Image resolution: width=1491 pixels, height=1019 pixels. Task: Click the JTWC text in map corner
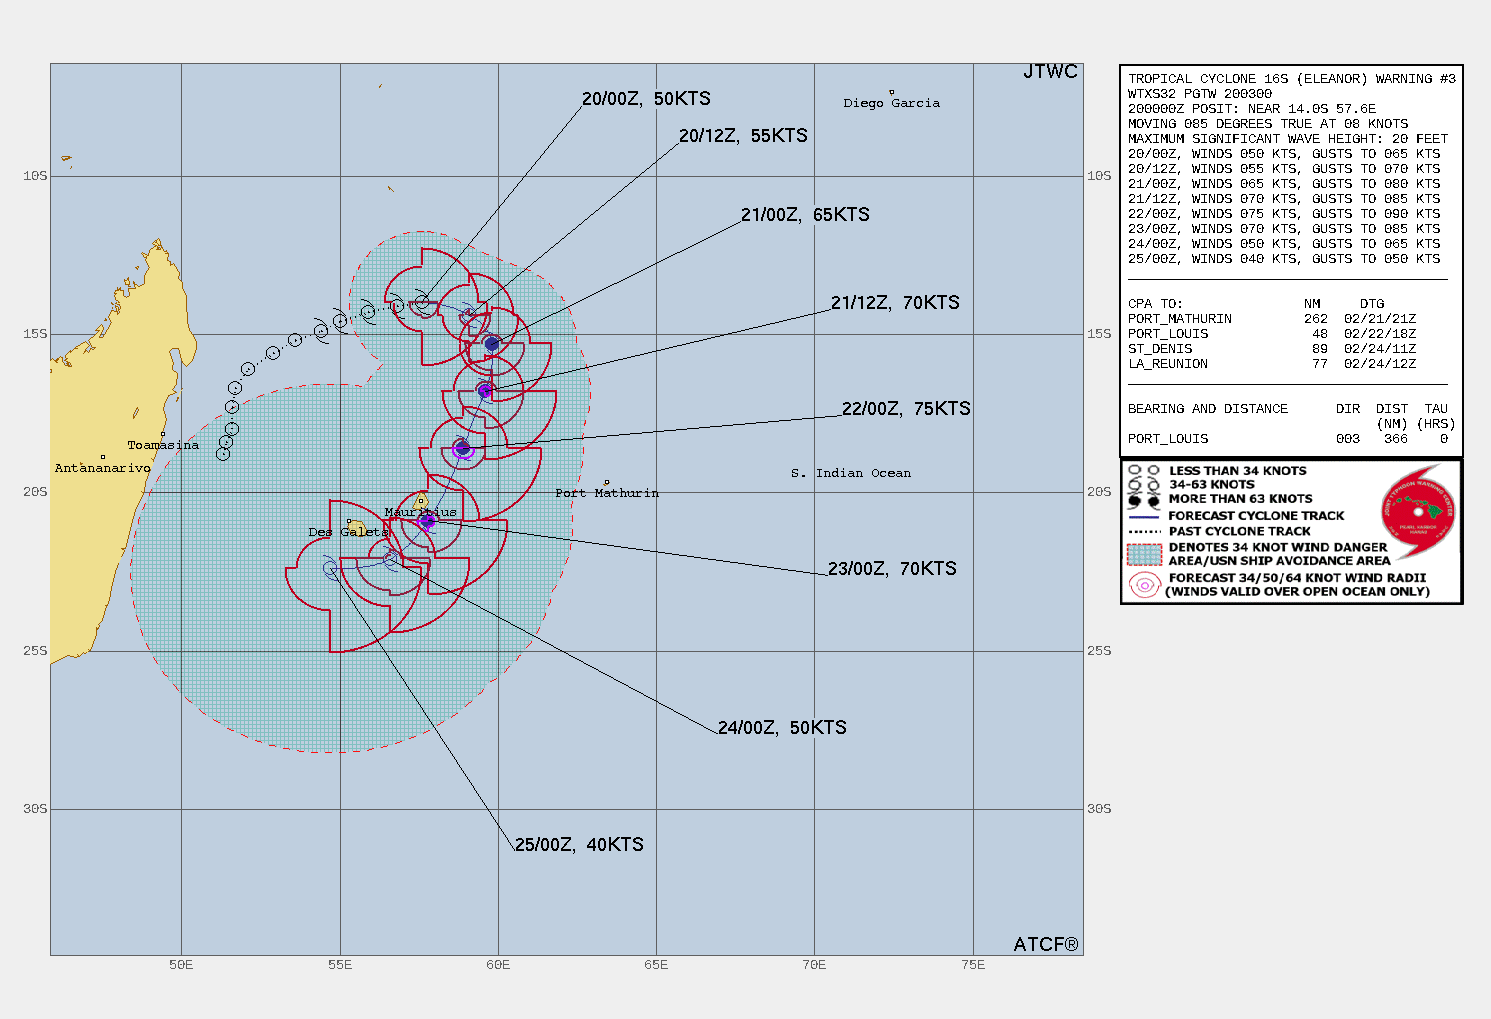[1051, 71]
